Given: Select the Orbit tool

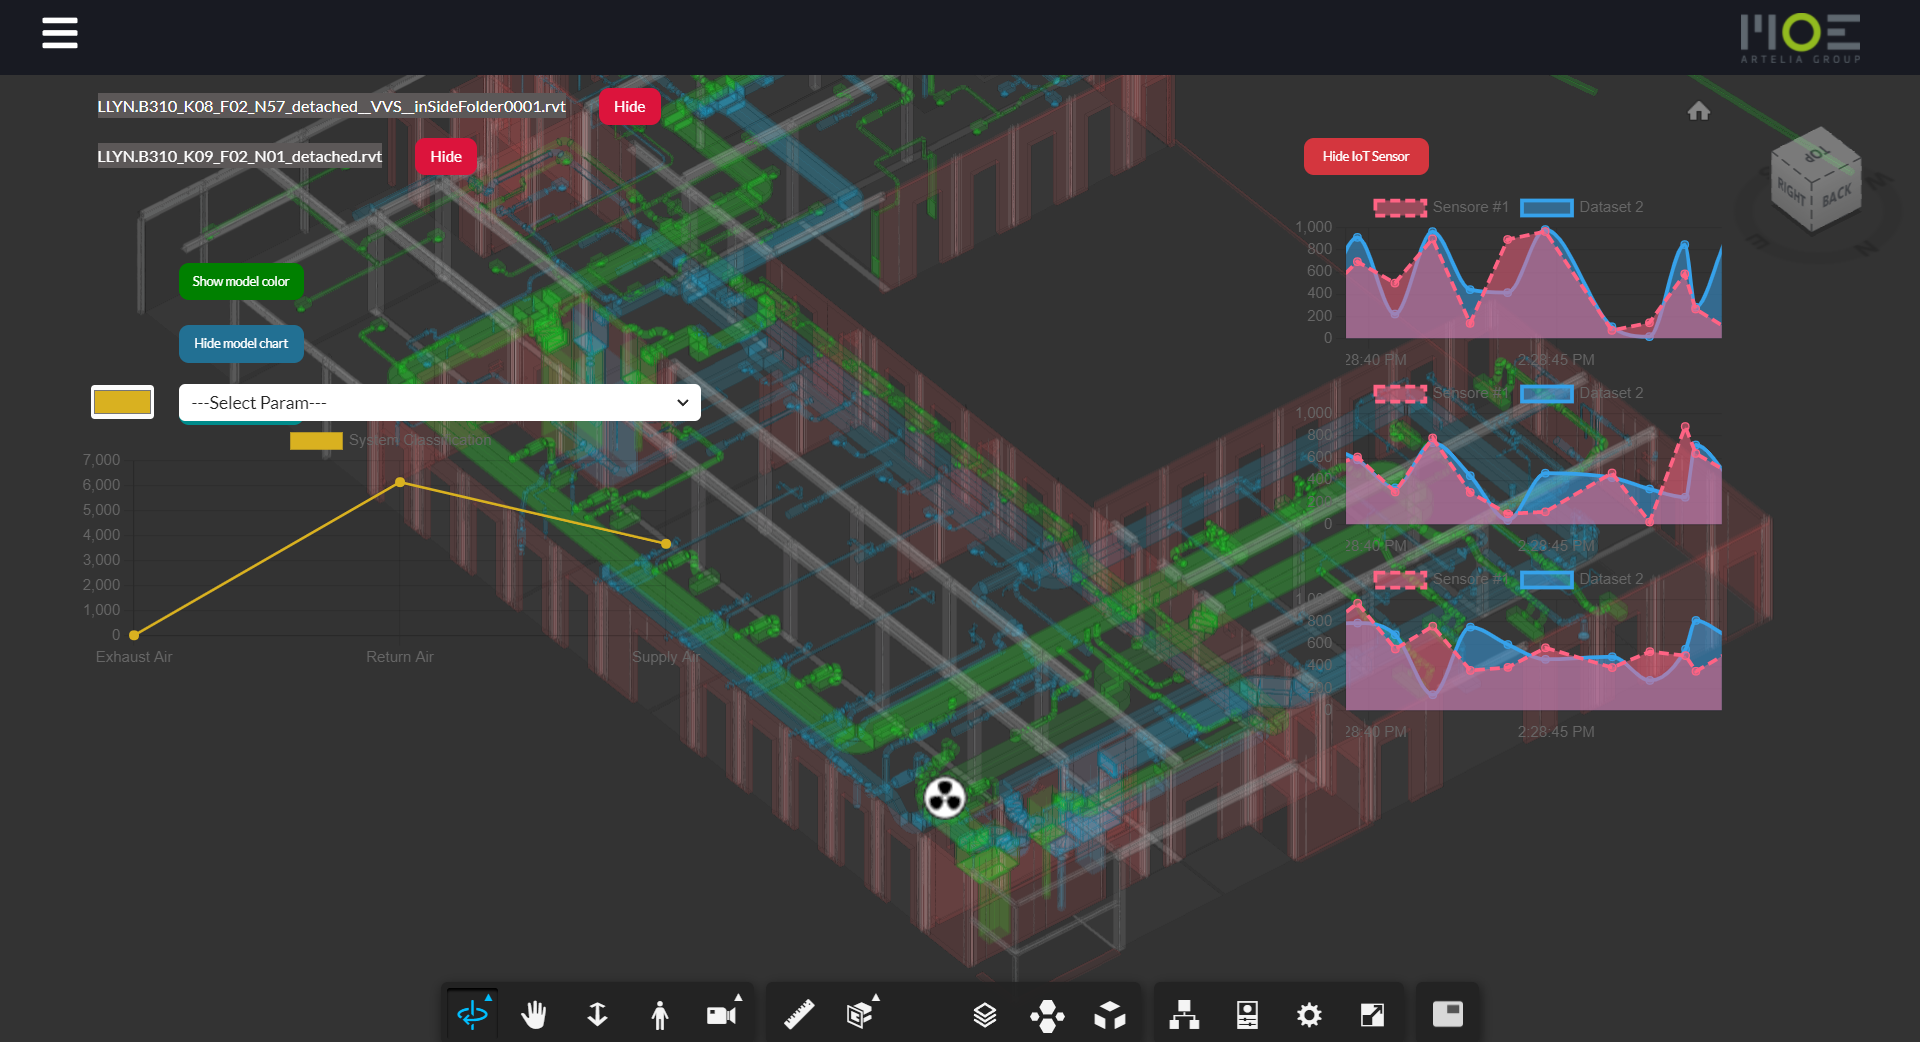Looking at the screenshot, I should [472, 1015].
